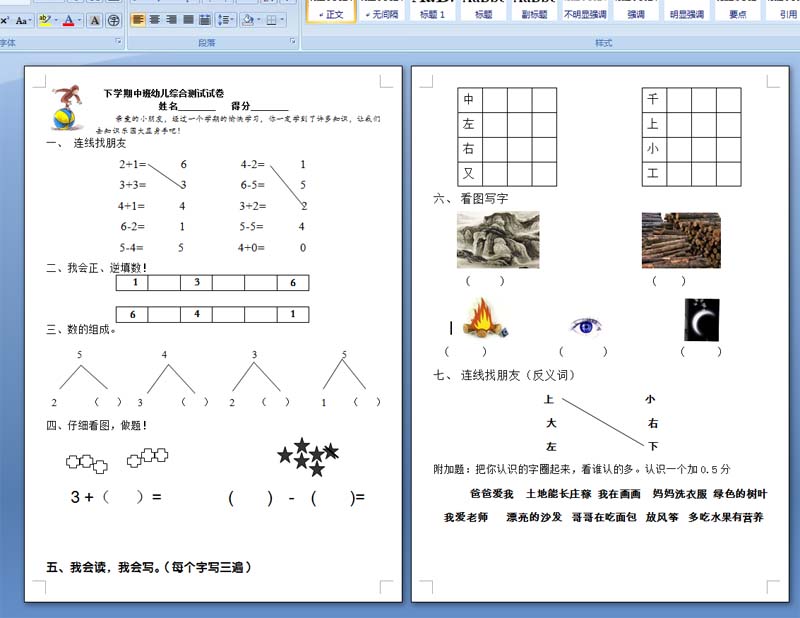Apply the red font color
This screenshot has width=800, height=618.
point(69,20)
